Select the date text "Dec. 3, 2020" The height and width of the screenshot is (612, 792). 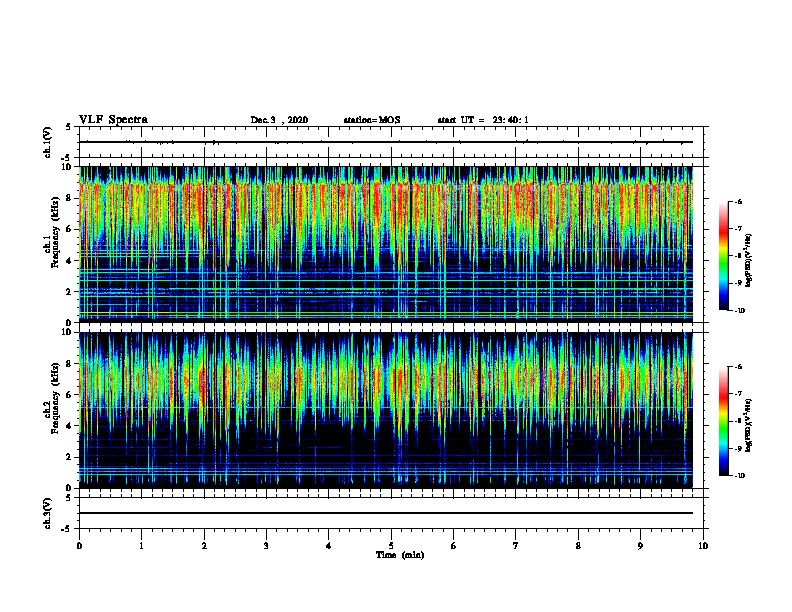tap(279, 120)
